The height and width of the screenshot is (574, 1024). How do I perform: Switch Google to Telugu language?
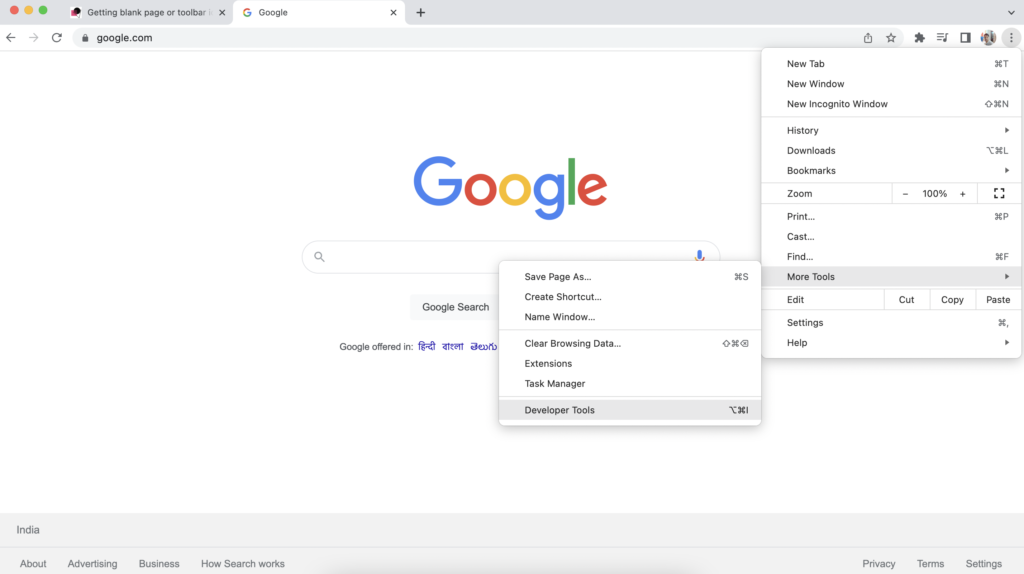click(483, 347)
